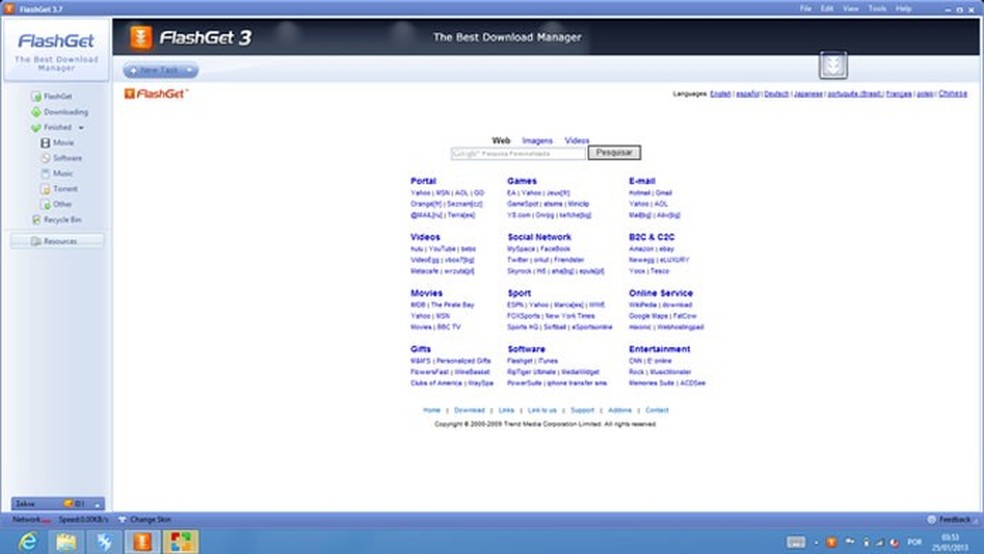984x554 pixels.
Task: Click the floating download drop-zone icon
Action: point(833,65)
